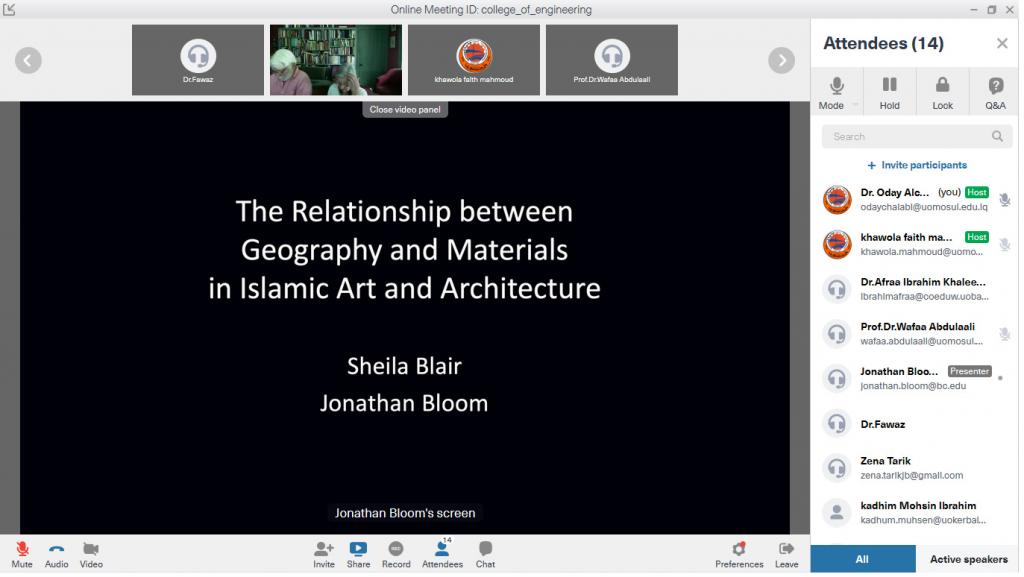Open the Q&A panel

pyautogui.click(x=995, y=92)
